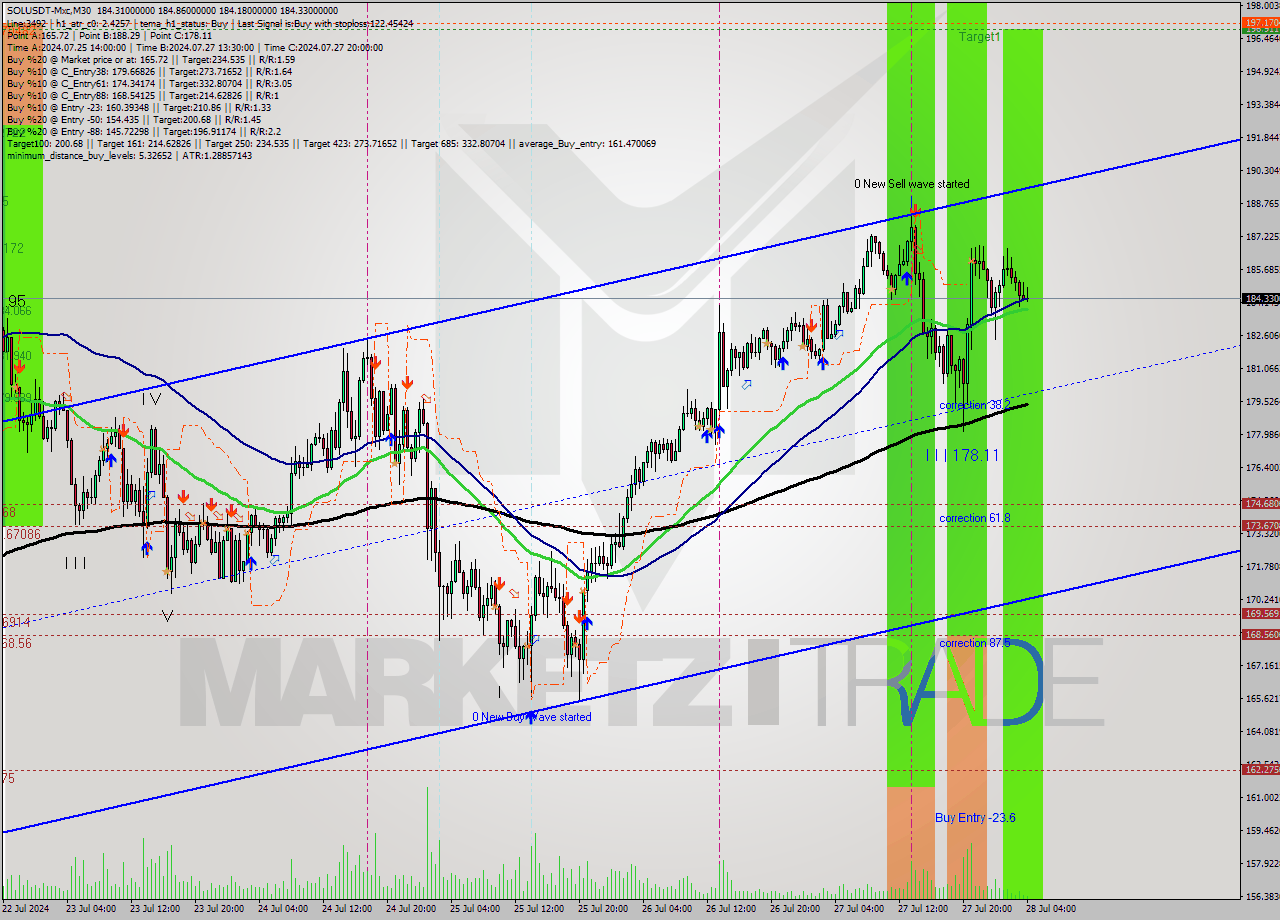Image resolution: width=1280 pixels, height=920 pixels.
Task: Click the red 173.670 price level tag
Action: tap(1260, 525)
